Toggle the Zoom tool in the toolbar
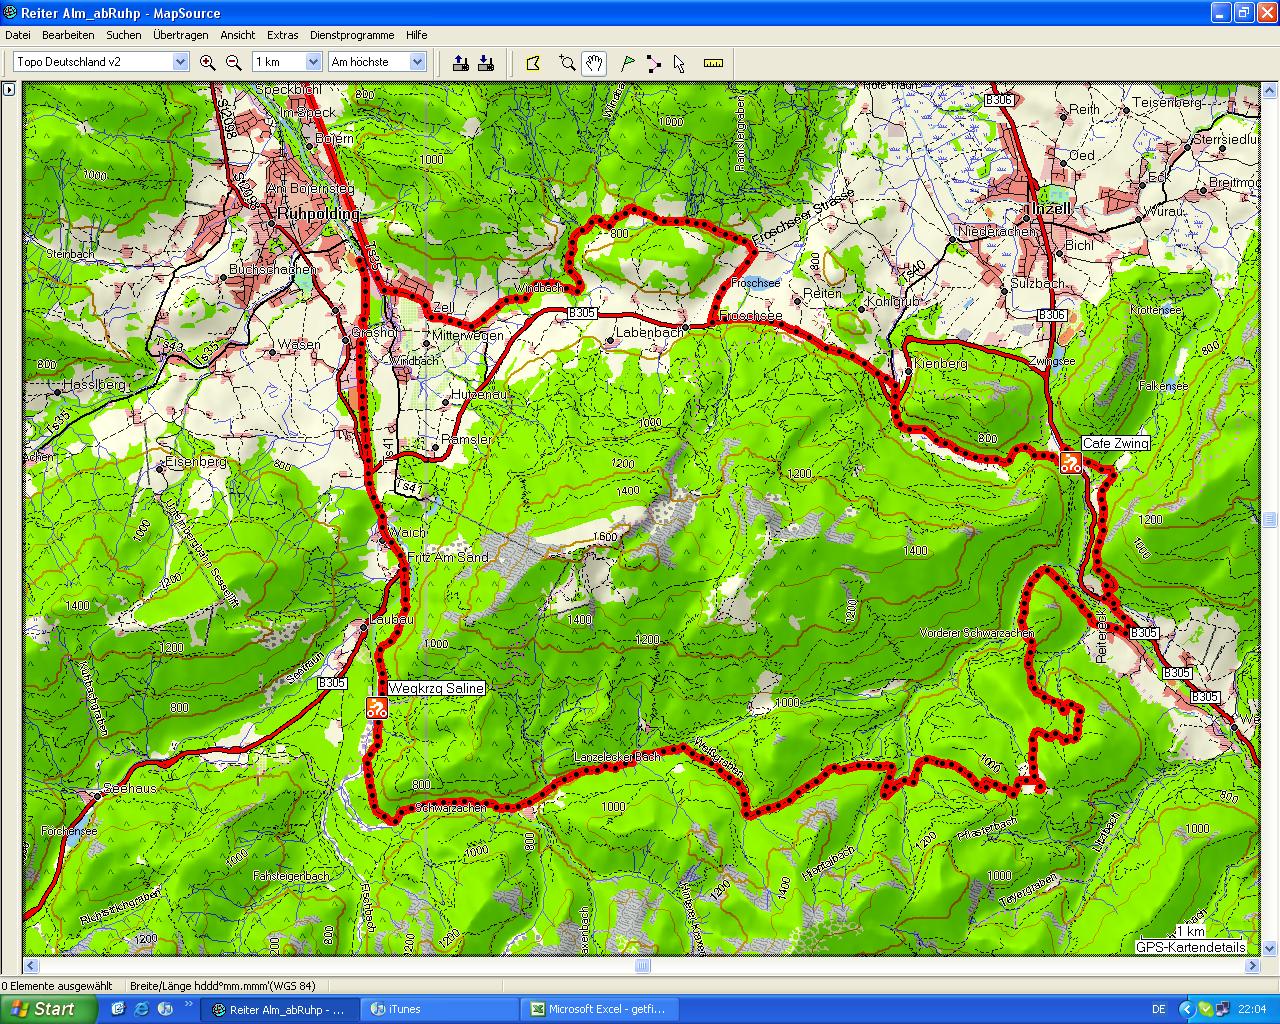This screenshot has height=1024, width=1280. click(x=567, y=63)
